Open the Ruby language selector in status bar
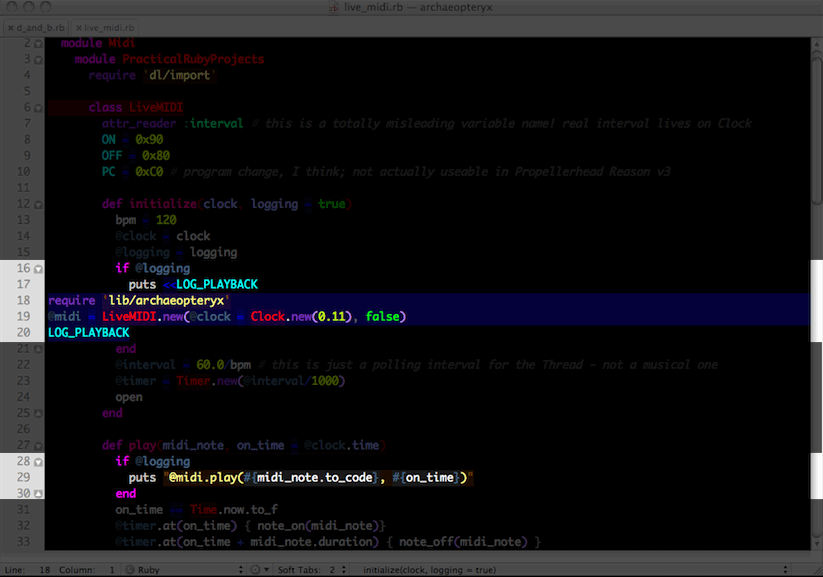Screen dimensions: 823x577 tap(184, 570)
